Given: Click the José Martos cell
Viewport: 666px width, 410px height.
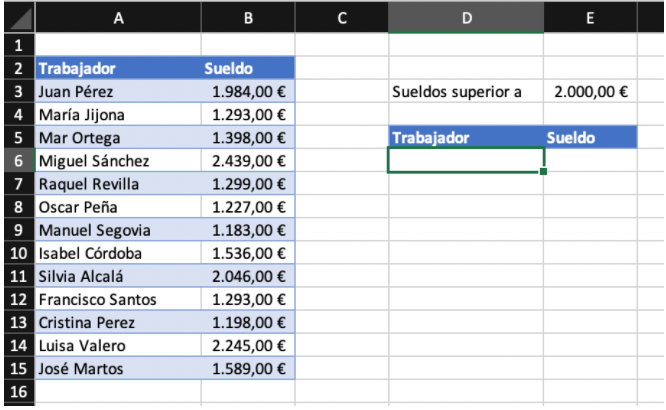Looking at the screenshot, I should pos(118,368).
